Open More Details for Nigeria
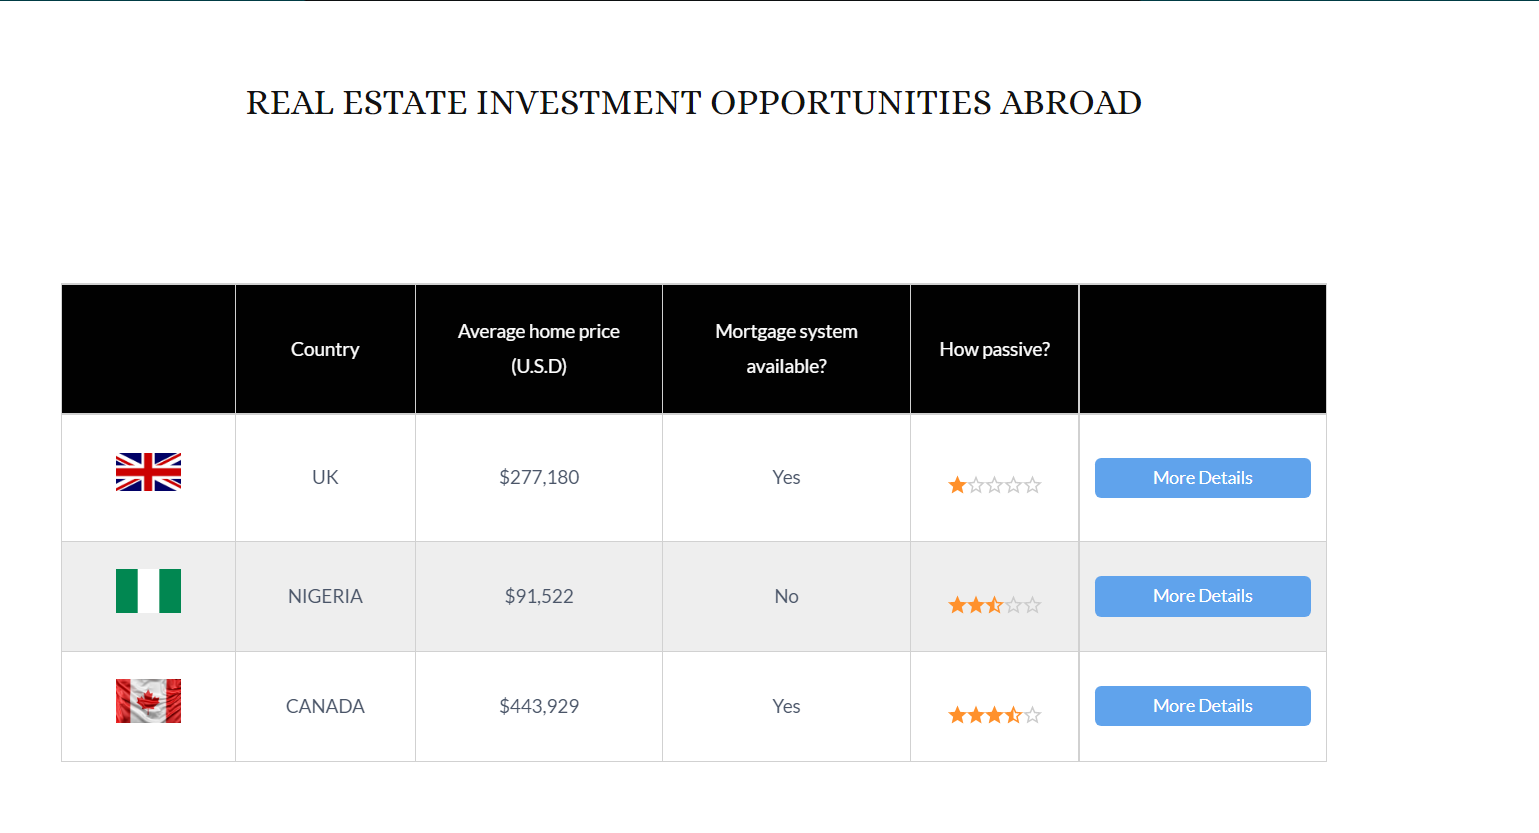Viewport: 1539px width, 833px height. tap(1202, 596)
